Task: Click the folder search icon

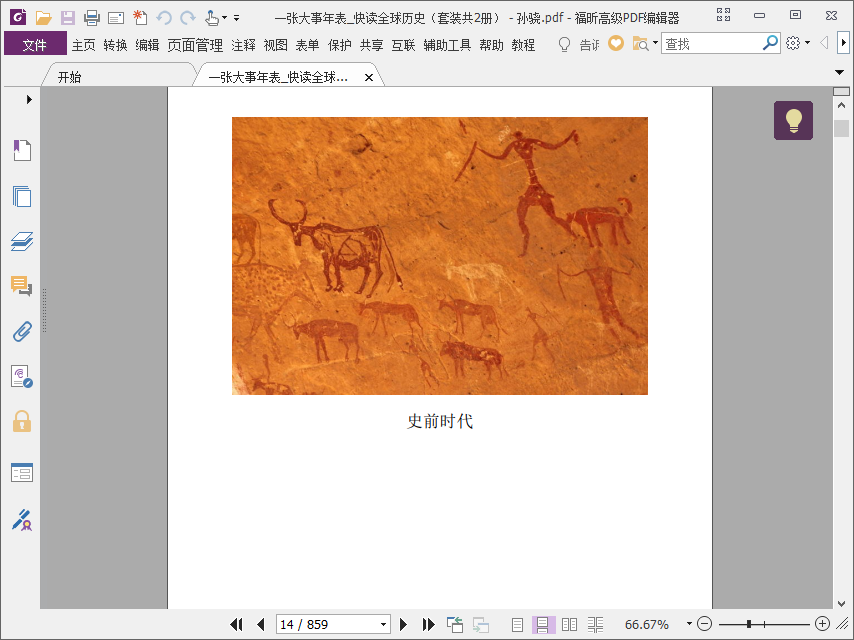Action: 640,43
